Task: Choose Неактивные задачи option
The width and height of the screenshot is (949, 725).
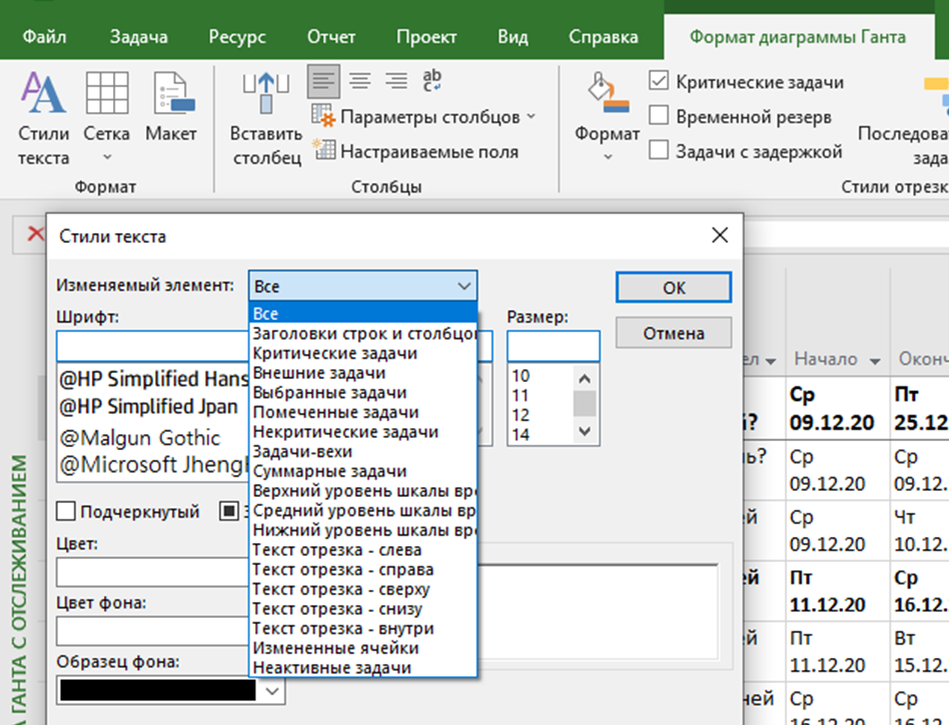Action: [363, 668]
